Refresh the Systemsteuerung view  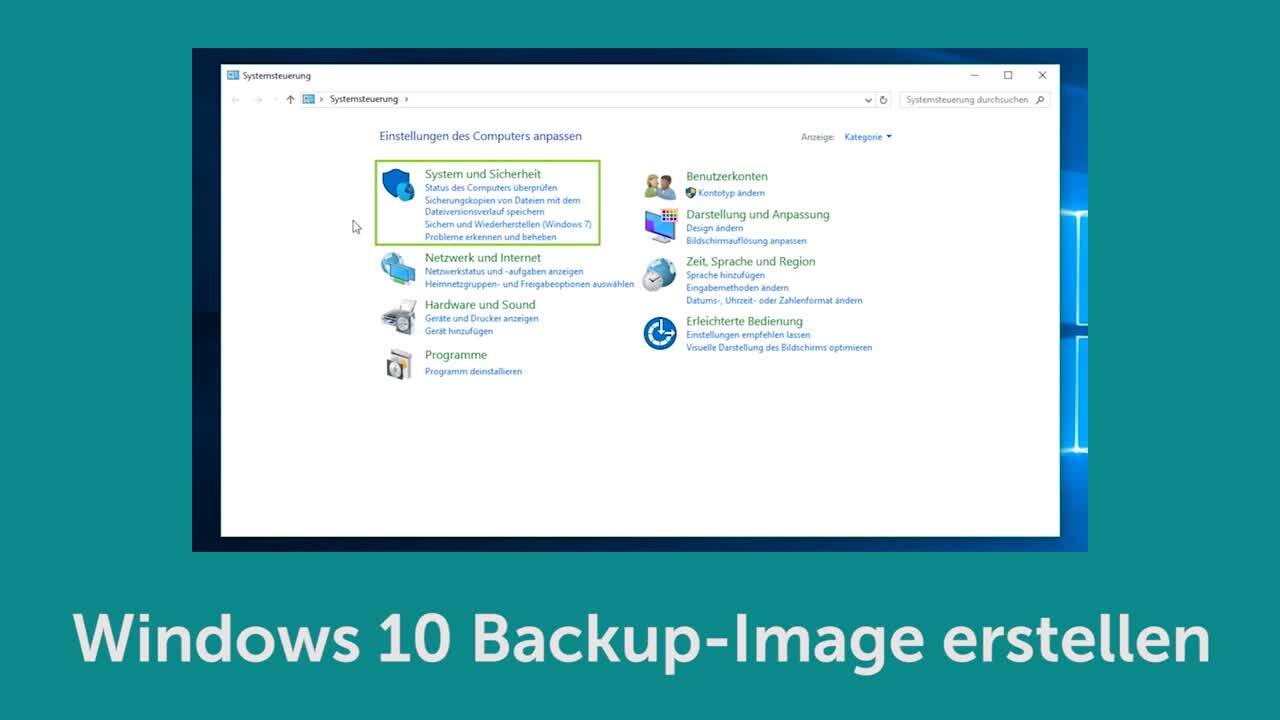coord(883,100)
